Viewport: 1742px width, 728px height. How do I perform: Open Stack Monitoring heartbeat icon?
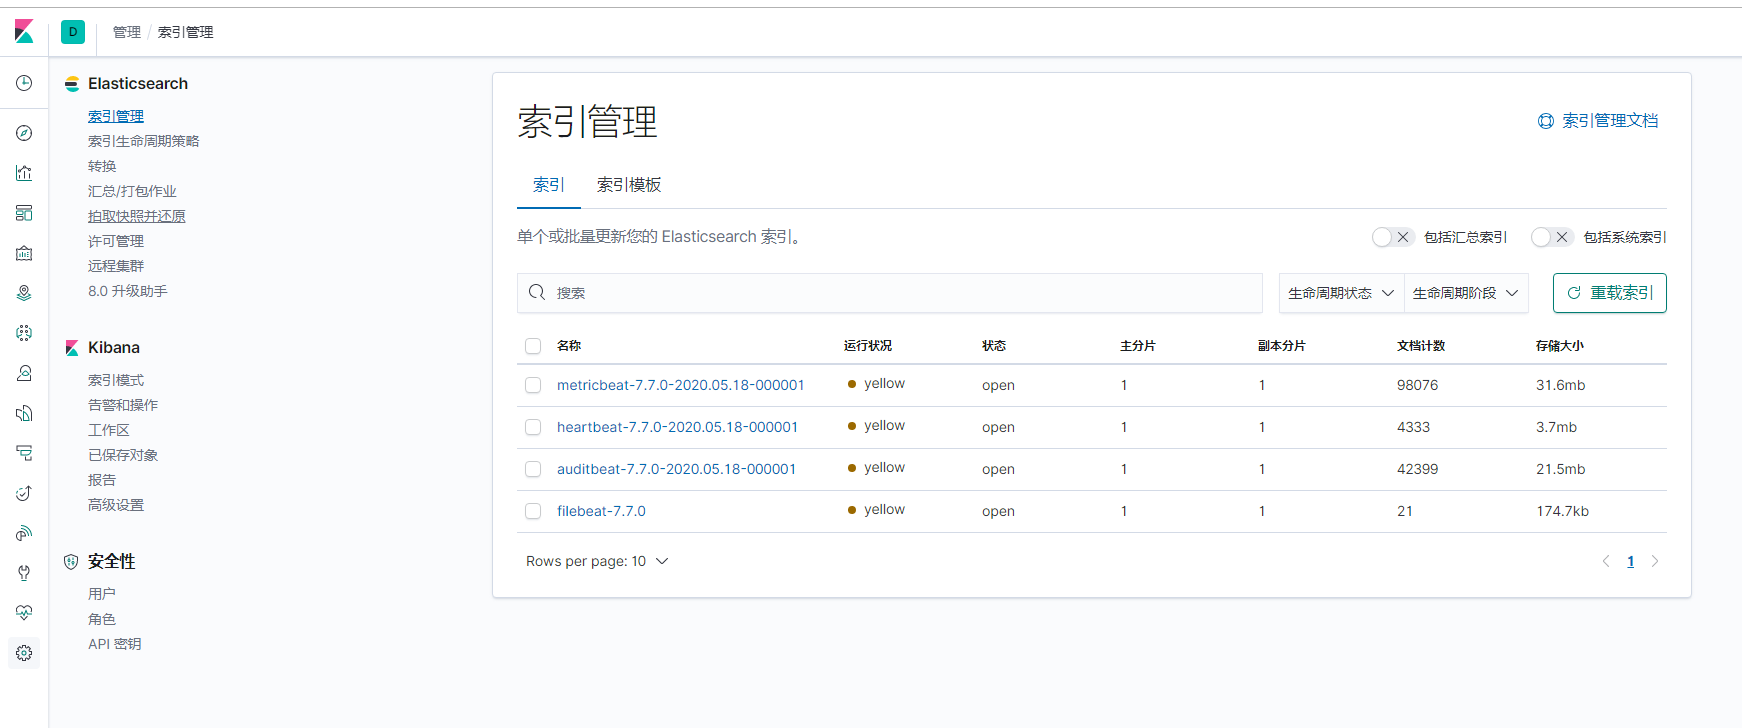(x=24, y=613)
